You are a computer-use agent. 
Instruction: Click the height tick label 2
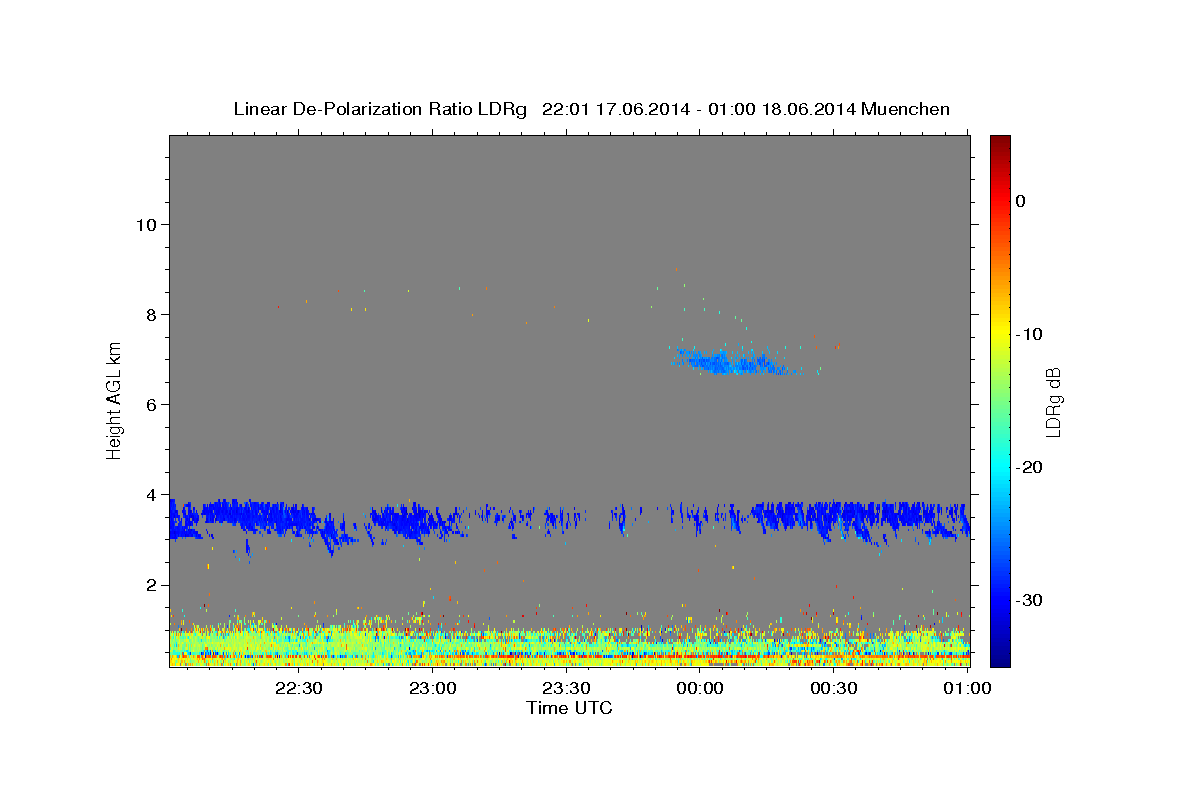pyautogui.click(x=150, y=585)
